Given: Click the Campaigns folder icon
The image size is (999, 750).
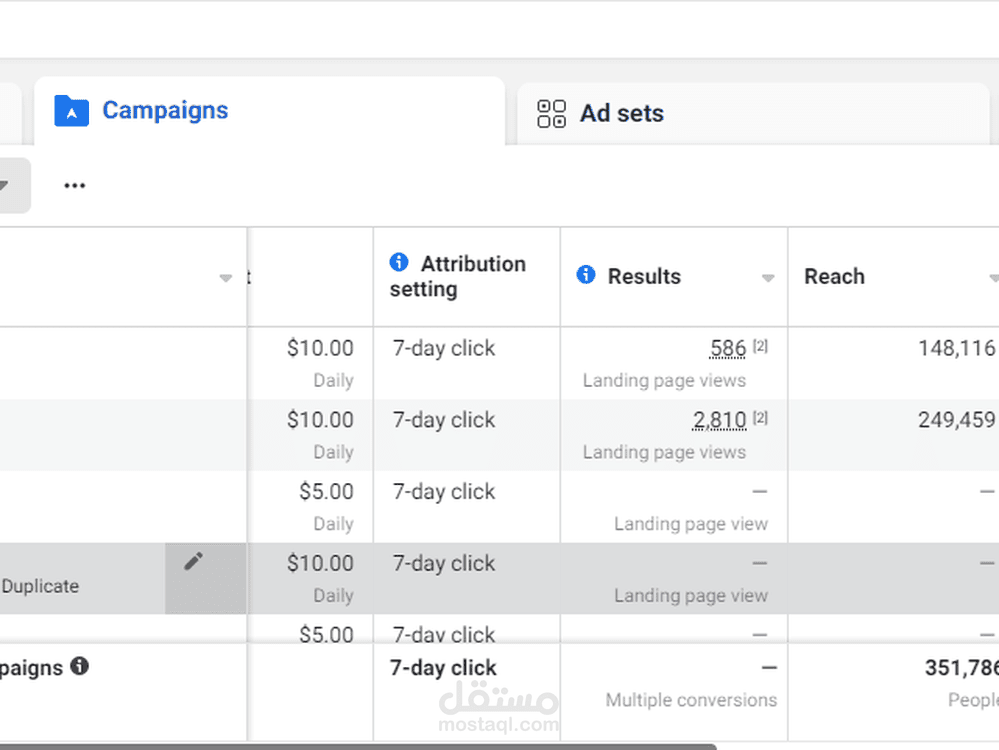Looking at the screenshot, I should pyautogui.click(x=71, y=111).
